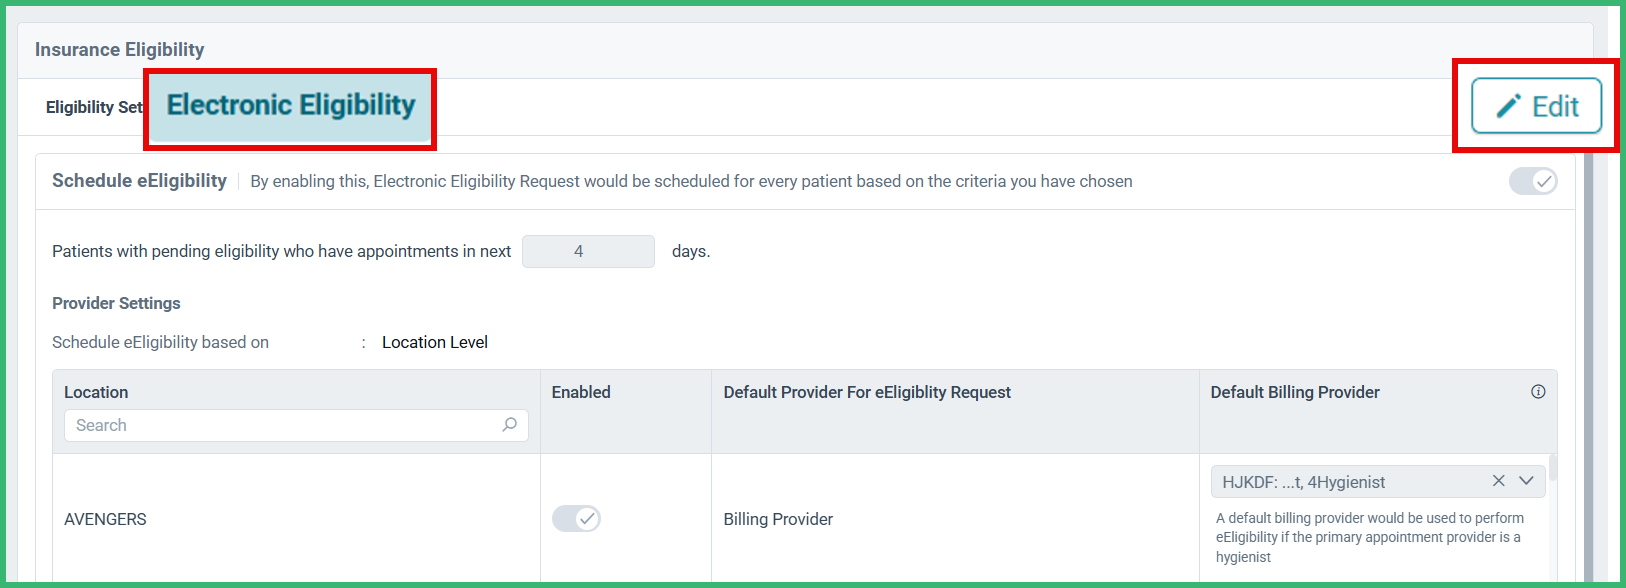Screen dimensions: 1626x588
Task: Click the info icon beside Default Billing Provider
Action: 1538,392
